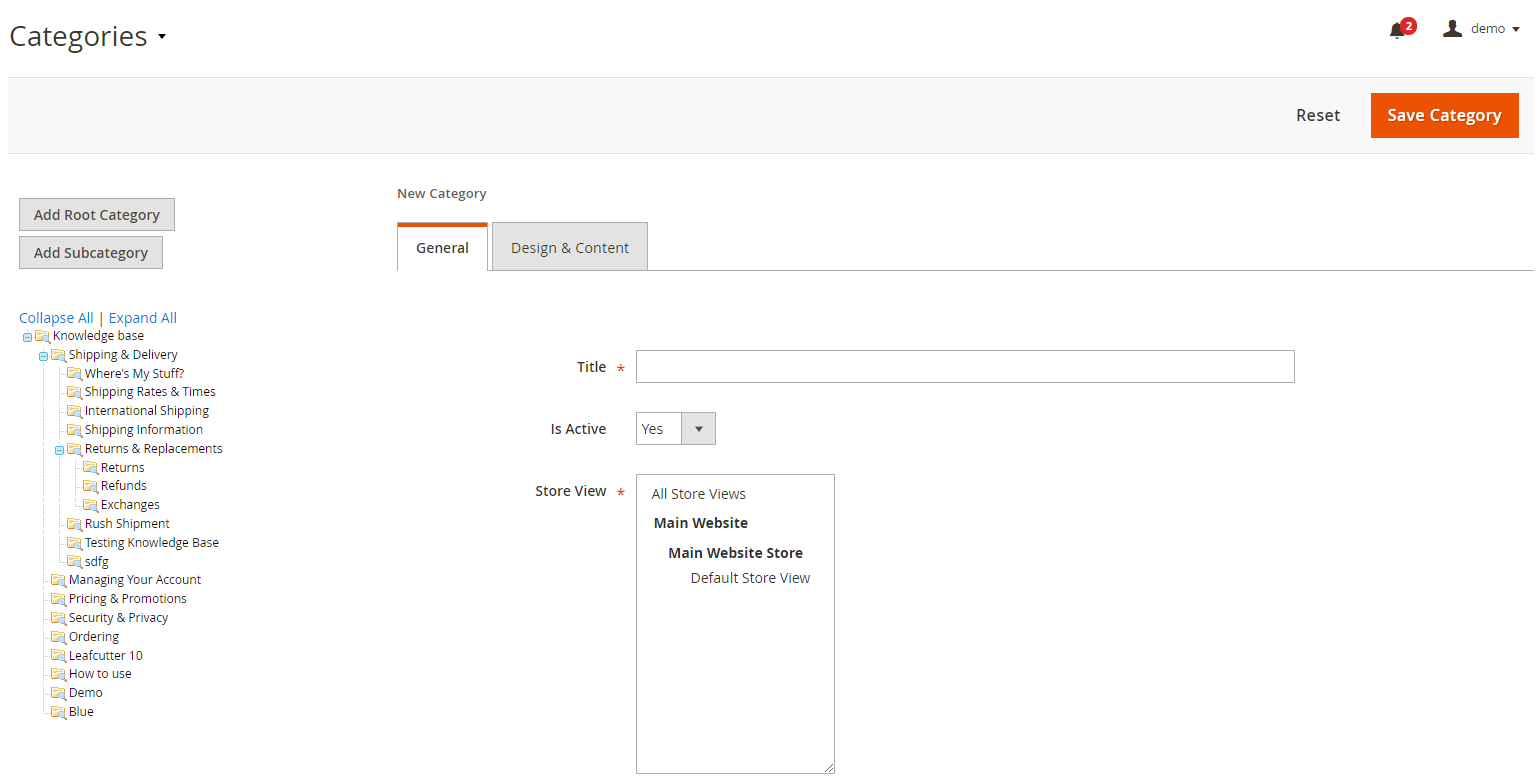Click the Pricing & Promotions folder icon
1538x784 pixels.
coord(59,599)
